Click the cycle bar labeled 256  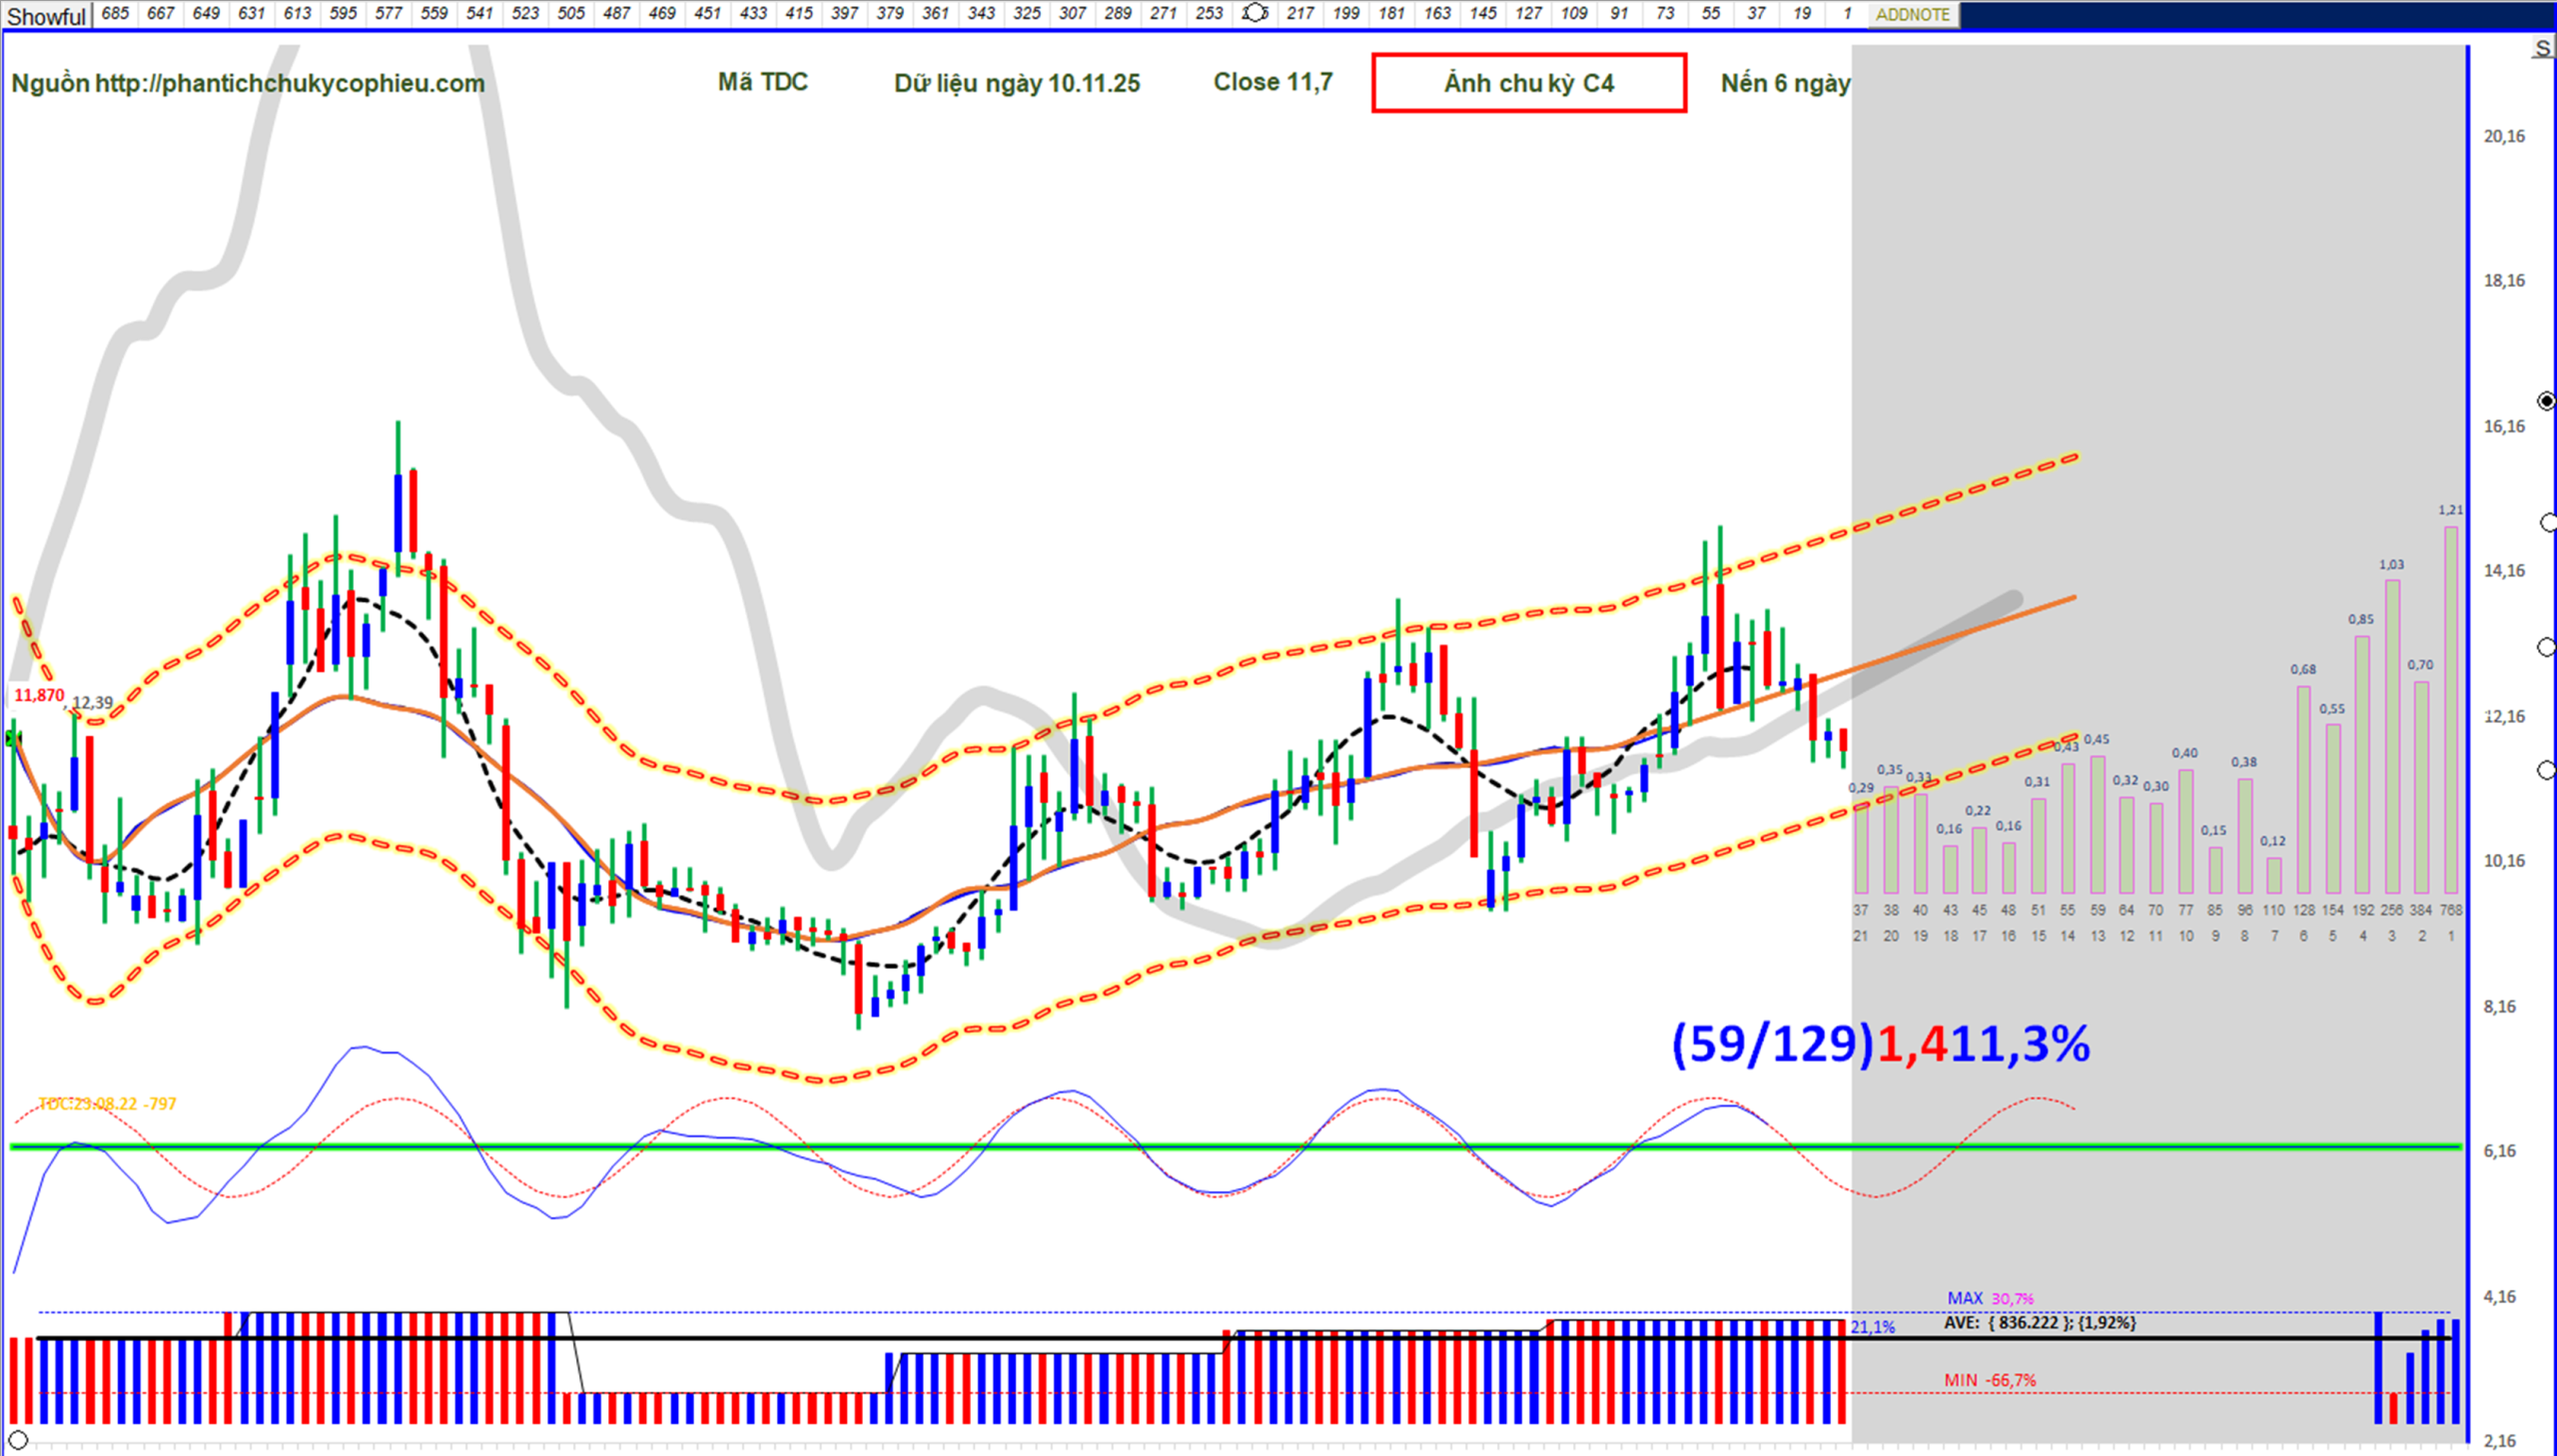point(2391,737)
